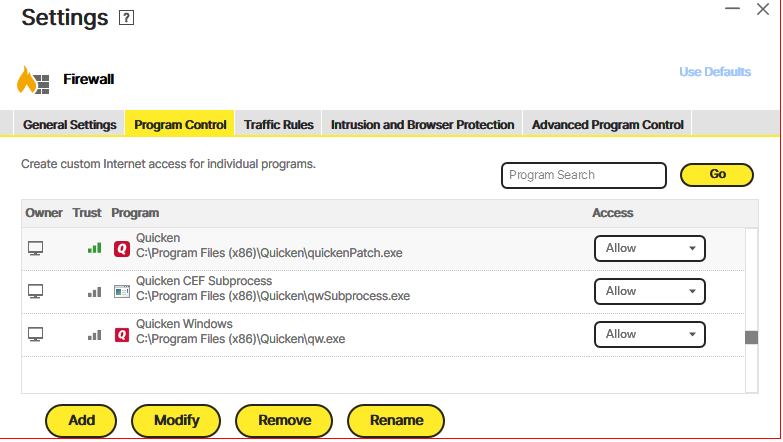Image resolution: width=783 pixels, height=442 pixels.
Task: Click the Use Defaults link
Action: coord(715,72)
